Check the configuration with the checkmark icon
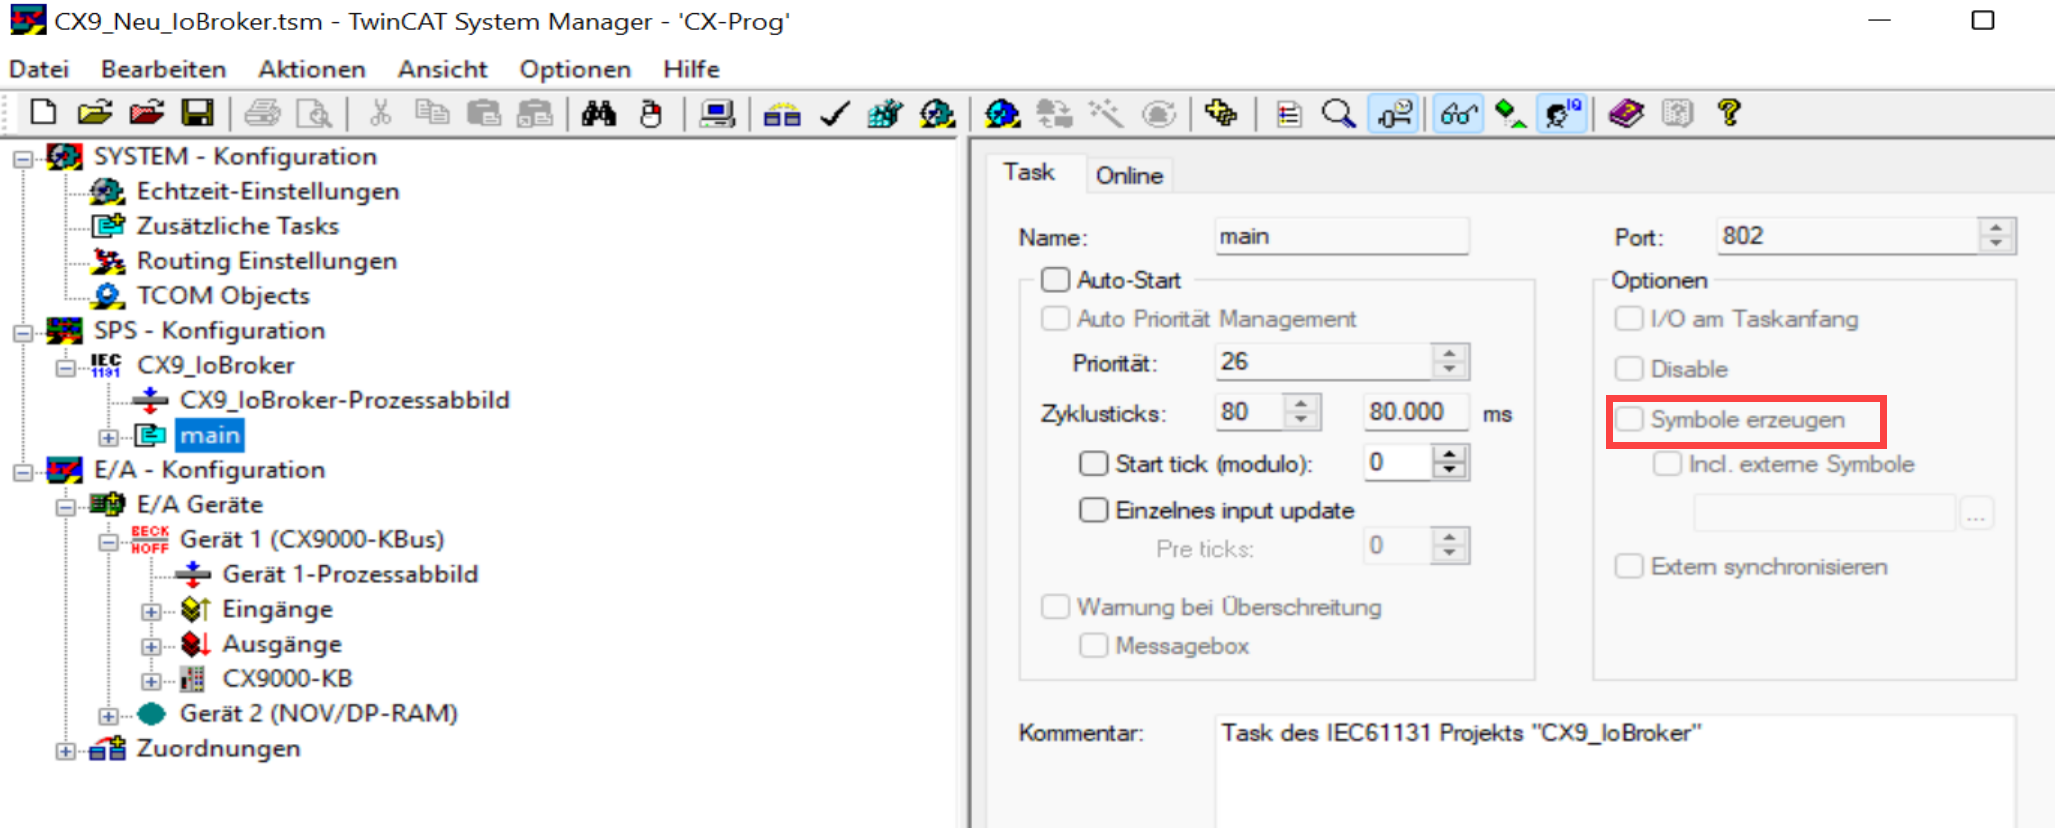The width and height of the screenshot is (2055, 828). point(834,114)
